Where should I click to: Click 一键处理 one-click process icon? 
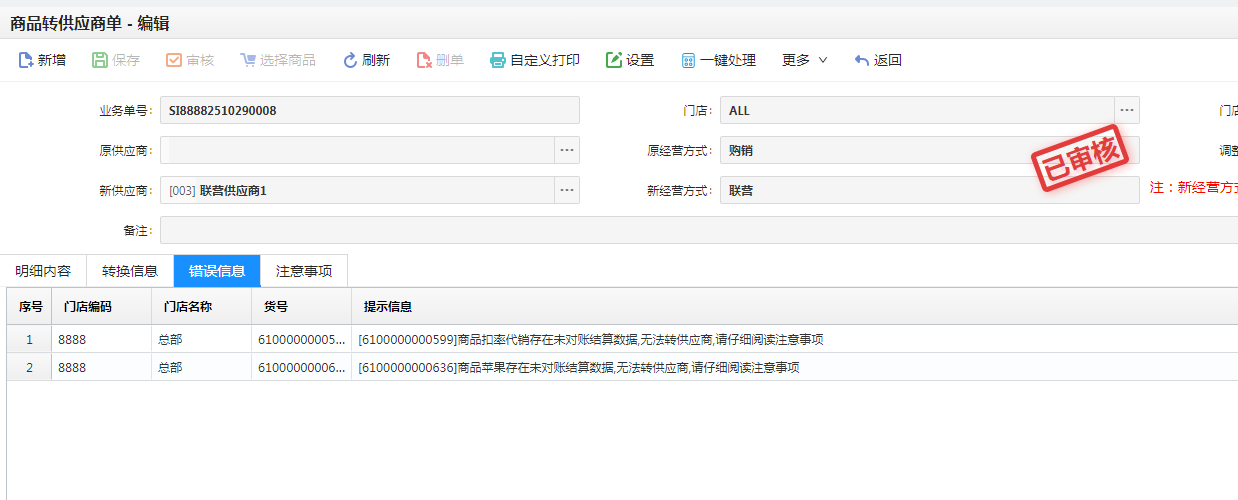click(x=688, y=60)
